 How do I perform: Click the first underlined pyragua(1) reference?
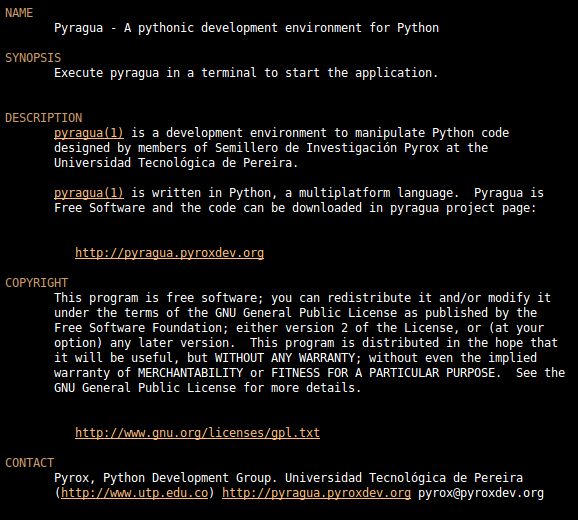coord(89,133)
